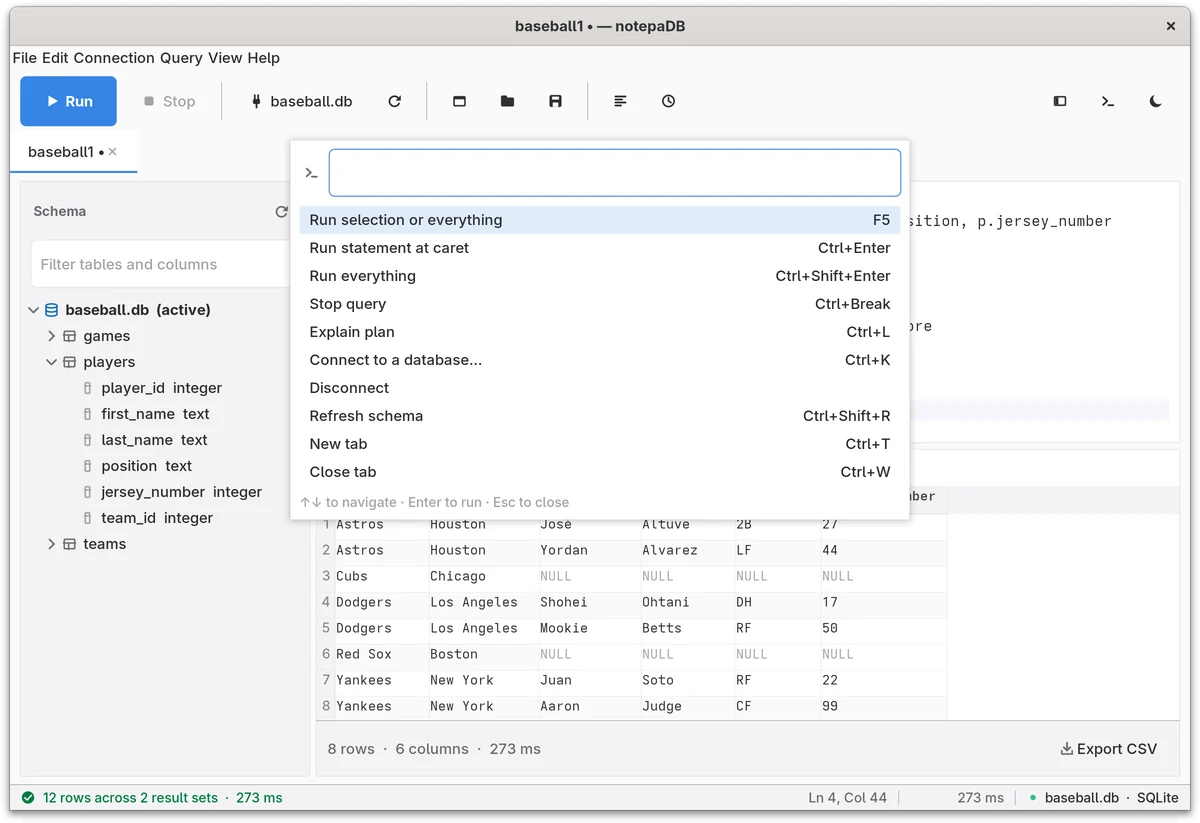Click the Stop button in toolbar
This screenshot has height=823, width=1200.
[169, 101]
